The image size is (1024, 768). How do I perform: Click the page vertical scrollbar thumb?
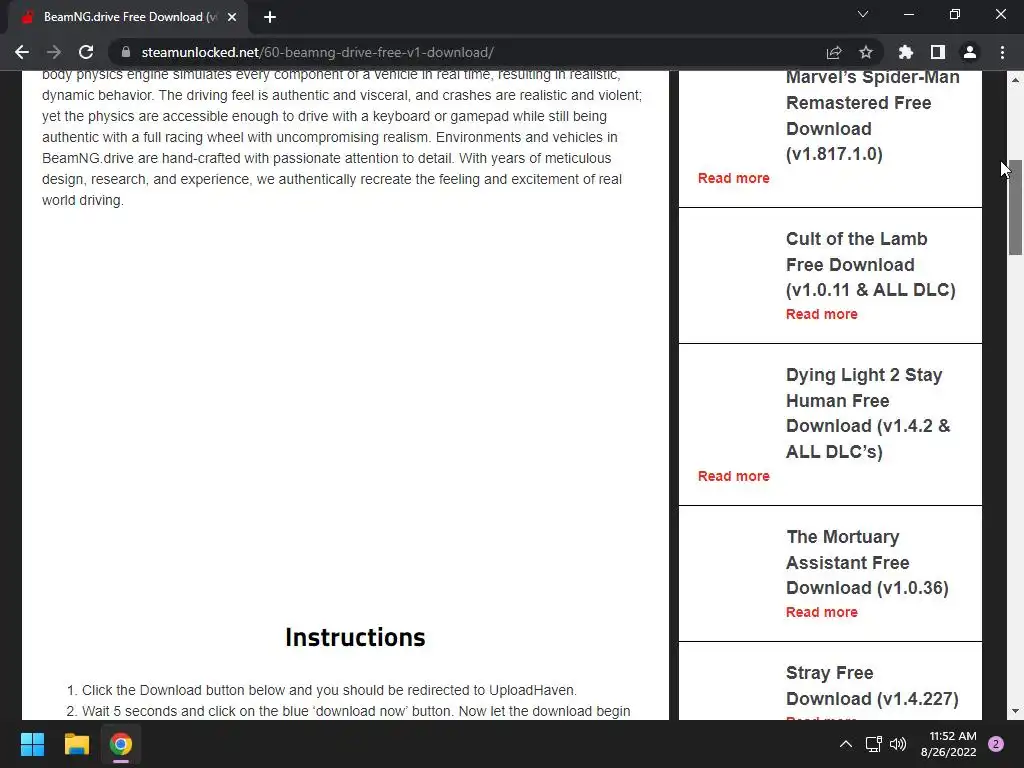(x=1015, y=207)
